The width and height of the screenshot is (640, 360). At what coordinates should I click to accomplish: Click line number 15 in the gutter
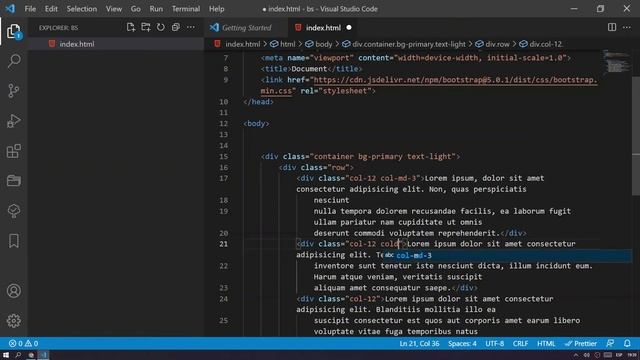pos(223,156)
